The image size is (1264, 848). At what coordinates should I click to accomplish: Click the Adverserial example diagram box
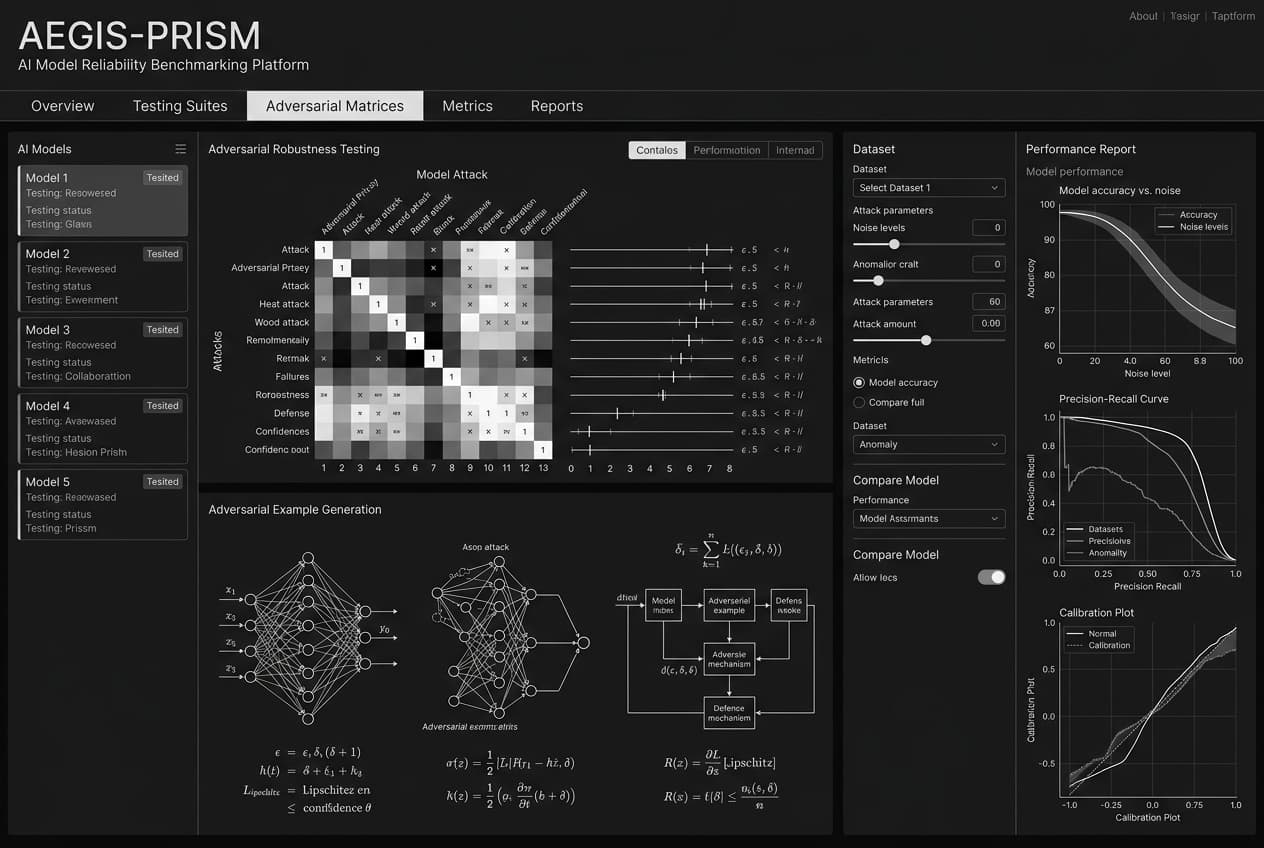click(729, 605)
